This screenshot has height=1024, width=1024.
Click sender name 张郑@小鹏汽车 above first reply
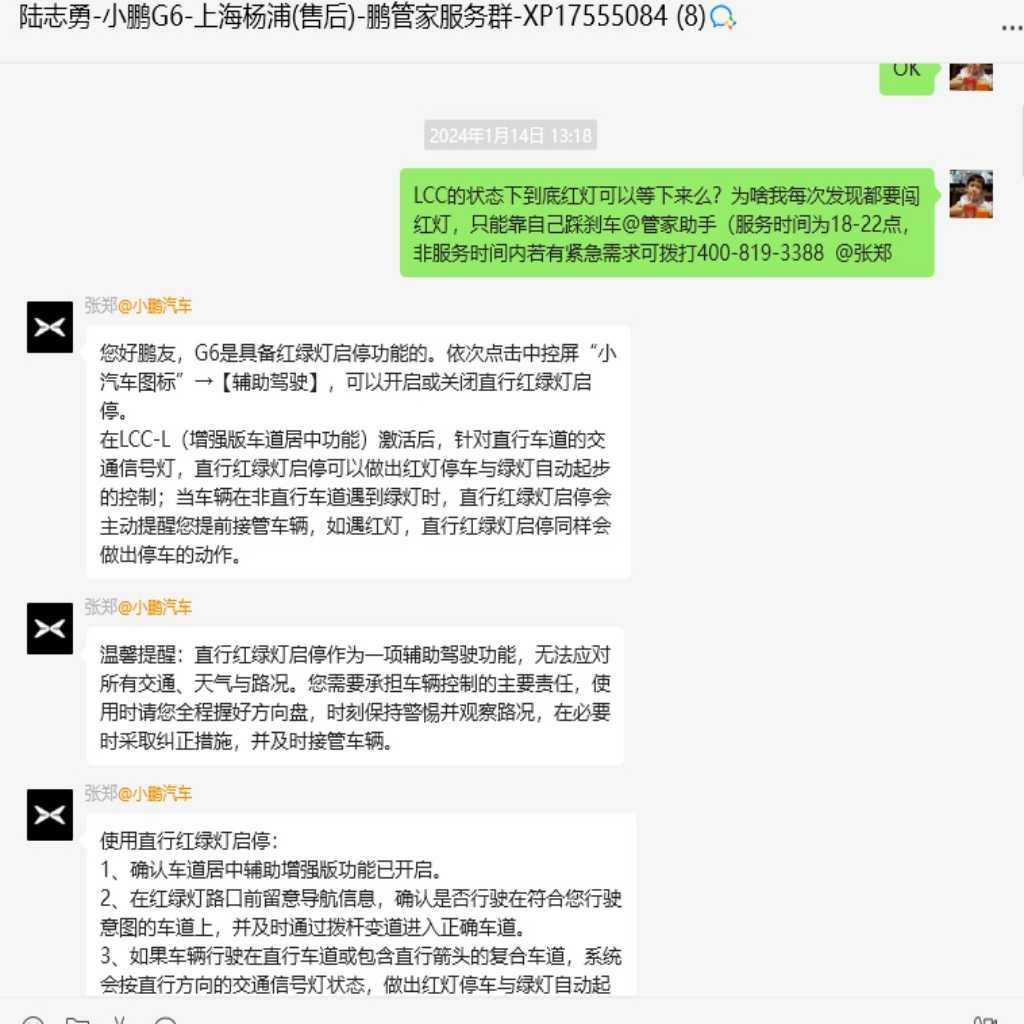click(138, 305)
